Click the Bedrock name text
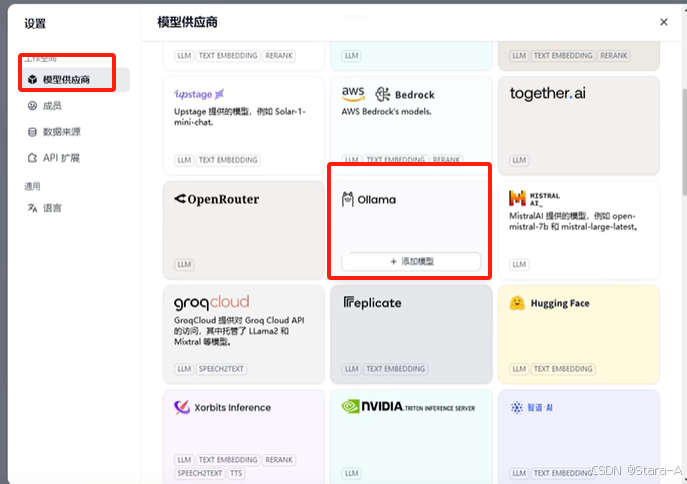The width and height of the screenshot is (687, 484). coord(414,95)
